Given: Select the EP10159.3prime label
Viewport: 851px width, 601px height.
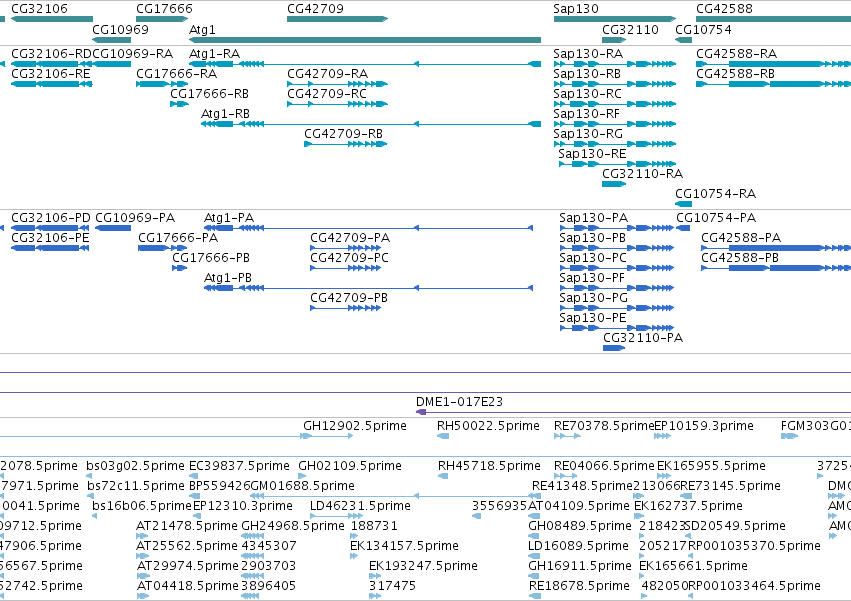Looking at the screenshot, I should [x=704, y=426].
